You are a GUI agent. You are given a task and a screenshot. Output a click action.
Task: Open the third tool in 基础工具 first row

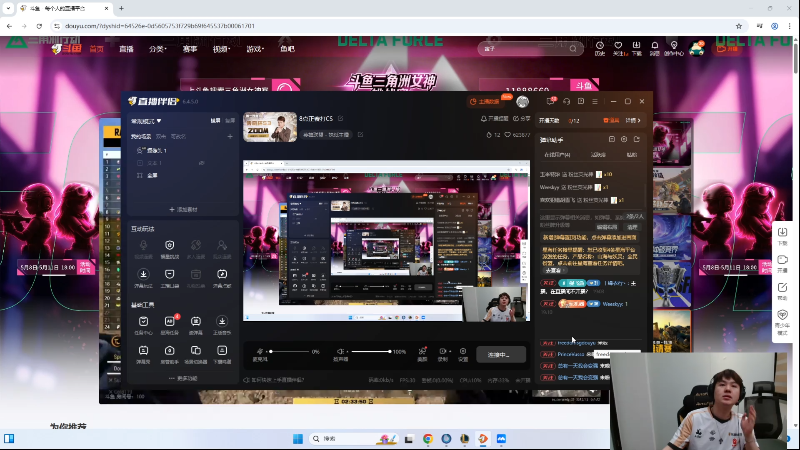(x=196, y=324)
